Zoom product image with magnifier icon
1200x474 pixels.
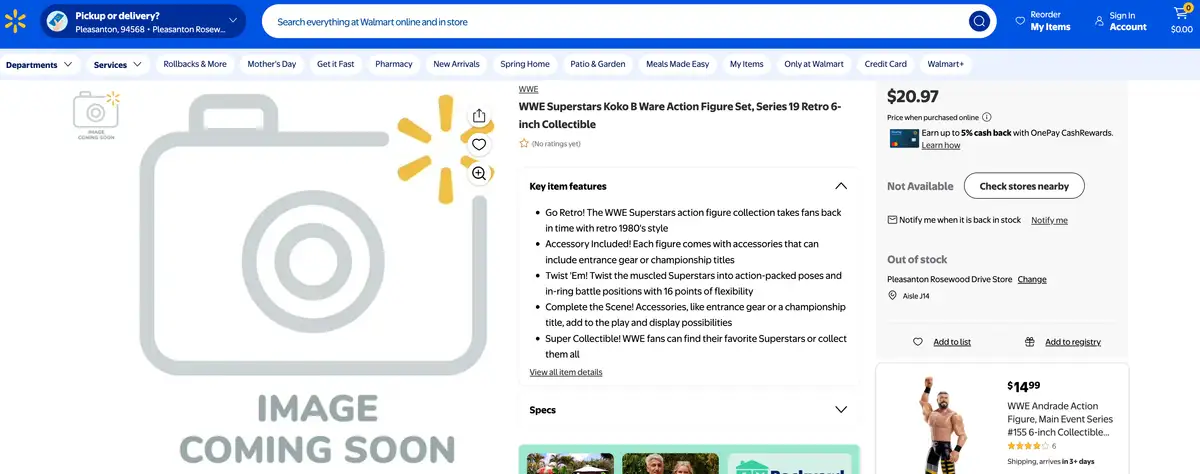tap(479, 174)
